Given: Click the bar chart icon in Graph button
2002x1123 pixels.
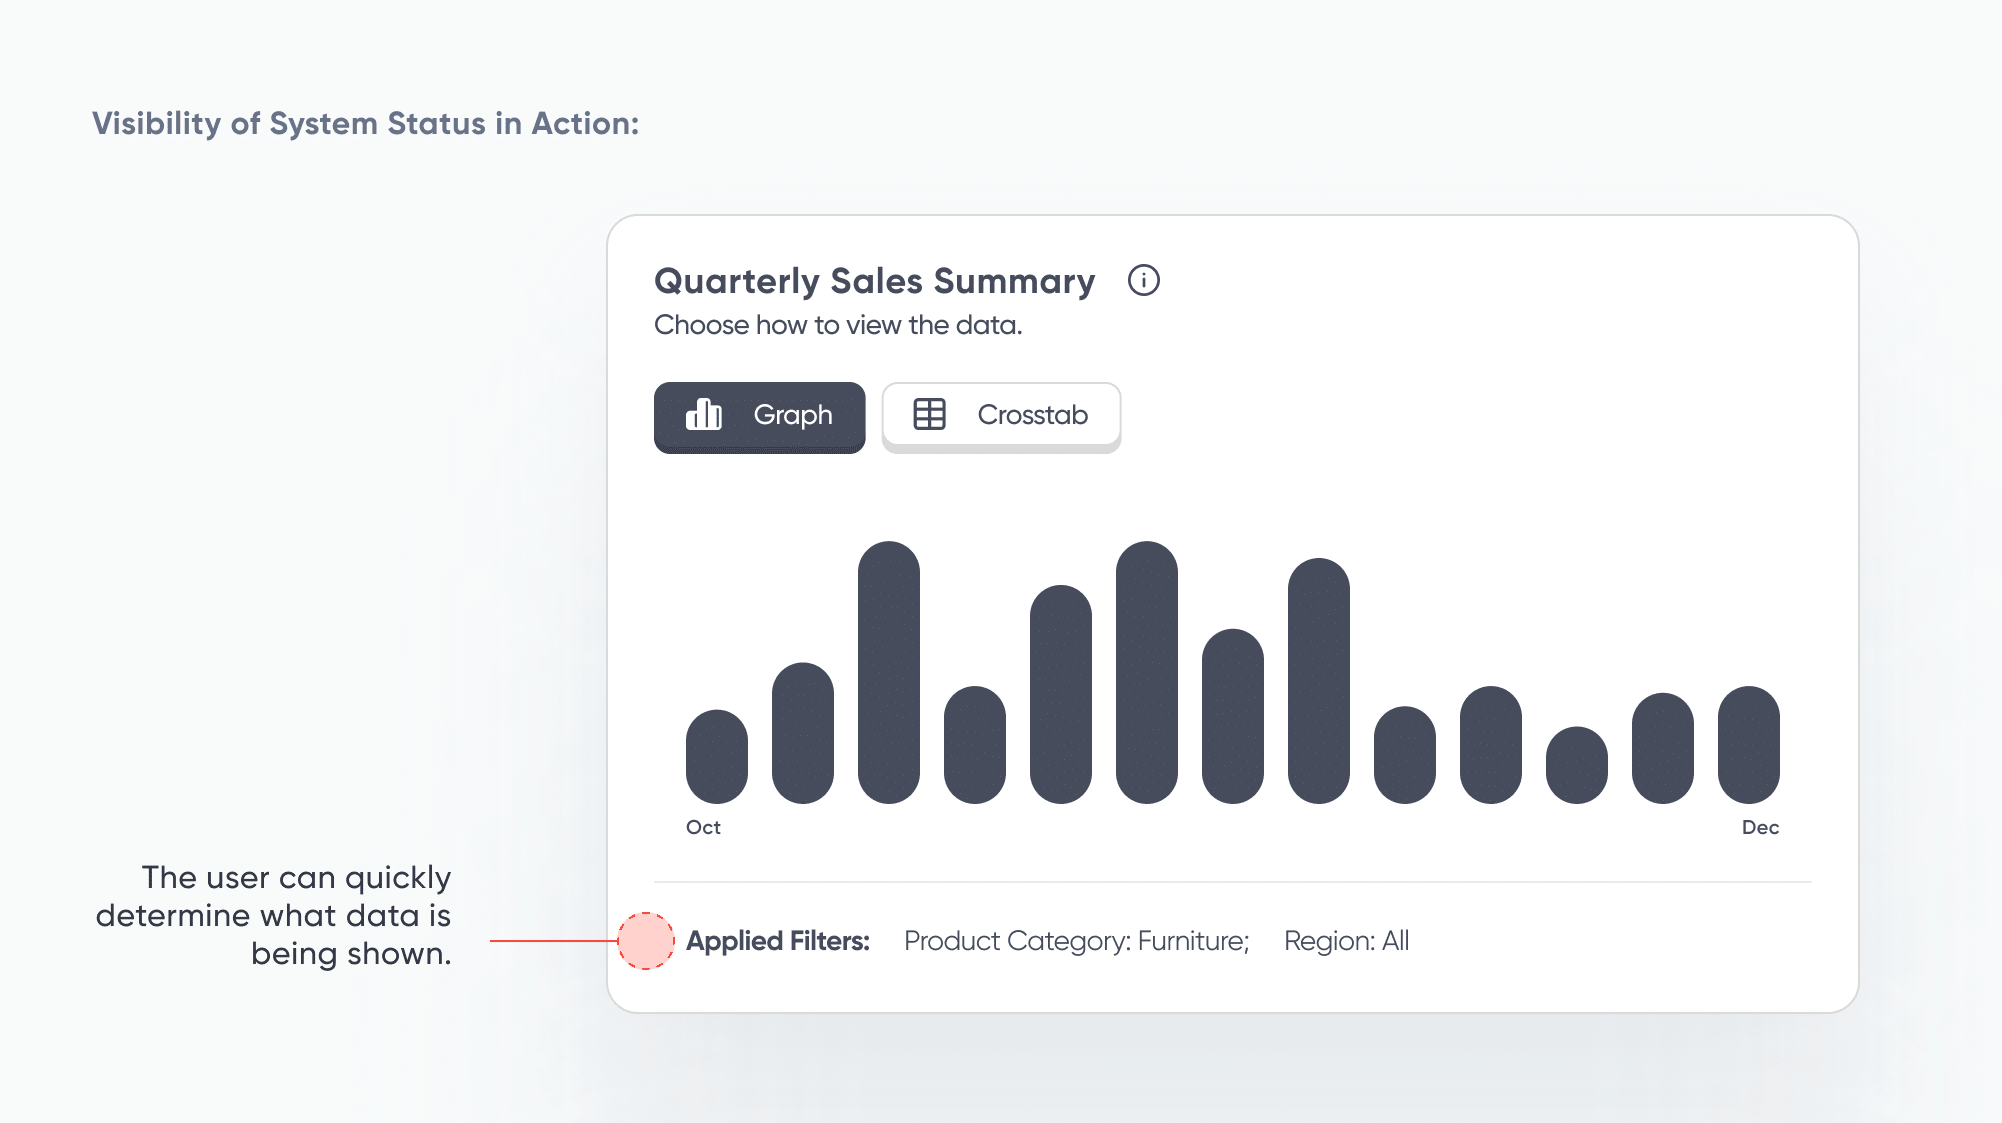Looking at the screenshot, I should tap(704, 414).
